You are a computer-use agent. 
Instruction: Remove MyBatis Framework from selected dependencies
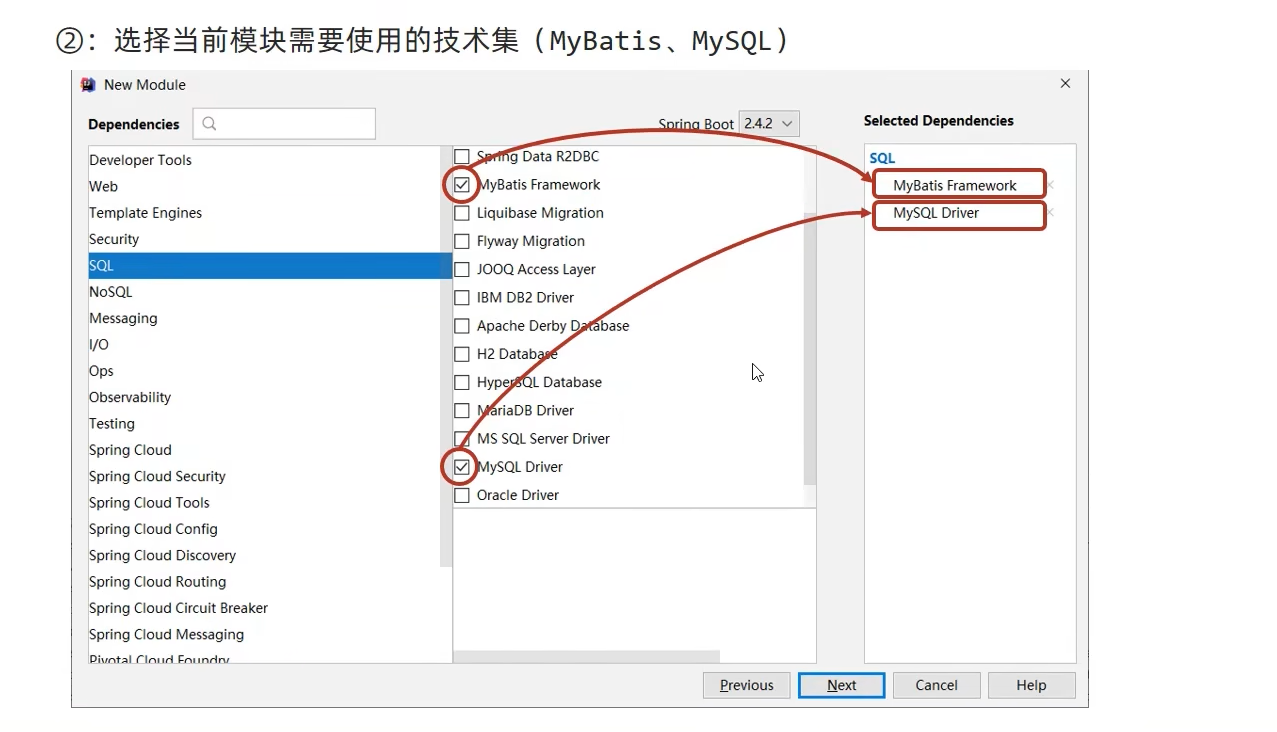1051,185
